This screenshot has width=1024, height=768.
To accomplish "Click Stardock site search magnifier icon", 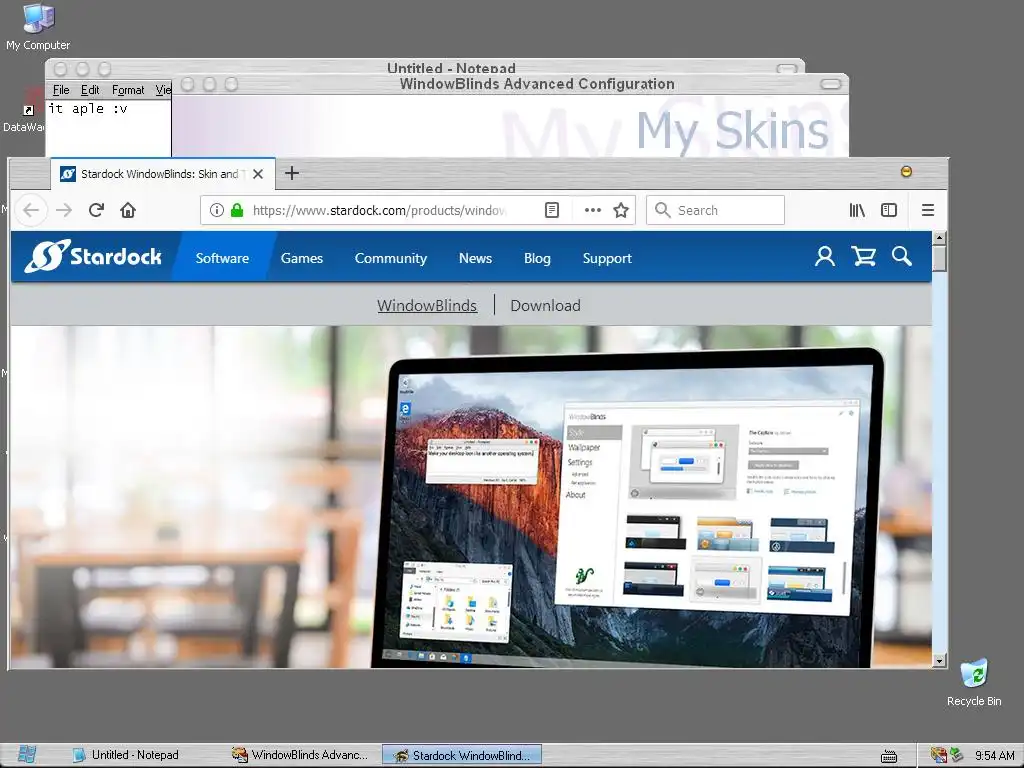I will (x=902, y=256).
